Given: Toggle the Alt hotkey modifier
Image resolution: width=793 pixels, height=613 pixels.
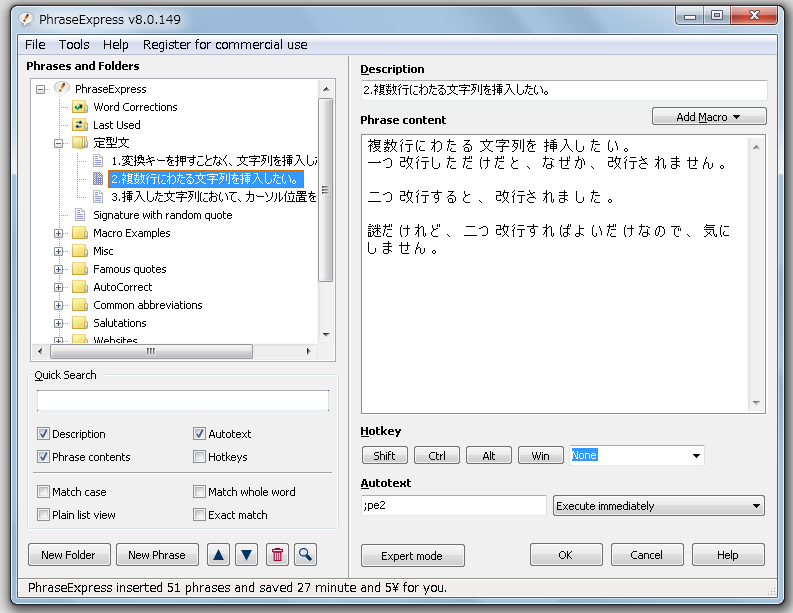Looking at the screenshot, I should 489,455.
